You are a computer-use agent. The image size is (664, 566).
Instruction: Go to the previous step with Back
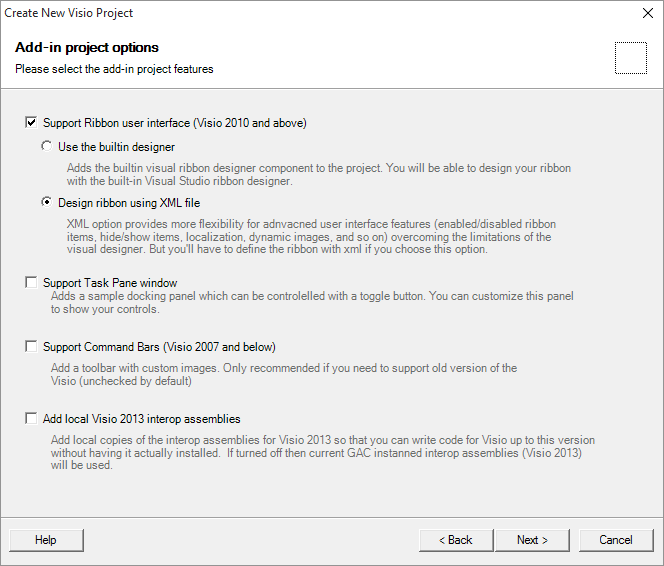(456, 540)
